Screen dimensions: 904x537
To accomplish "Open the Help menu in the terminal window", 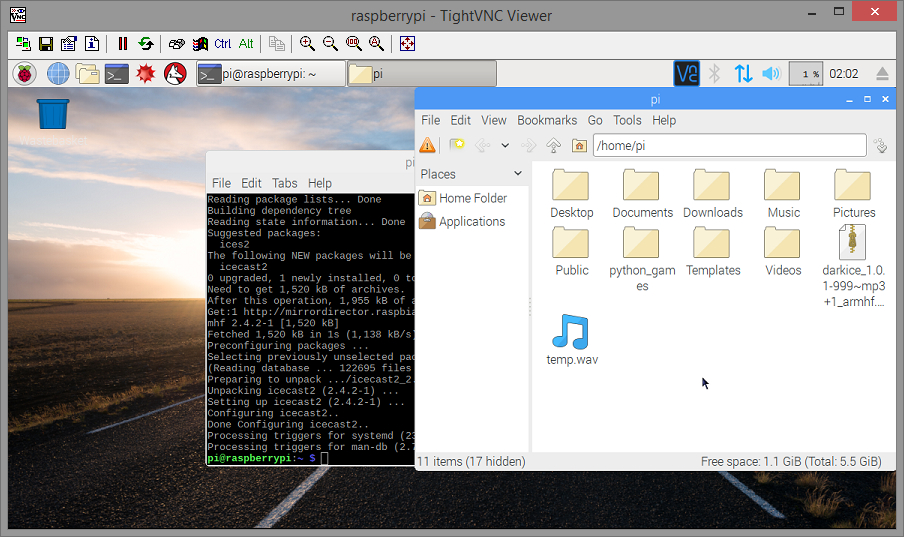I will [319, 183].
